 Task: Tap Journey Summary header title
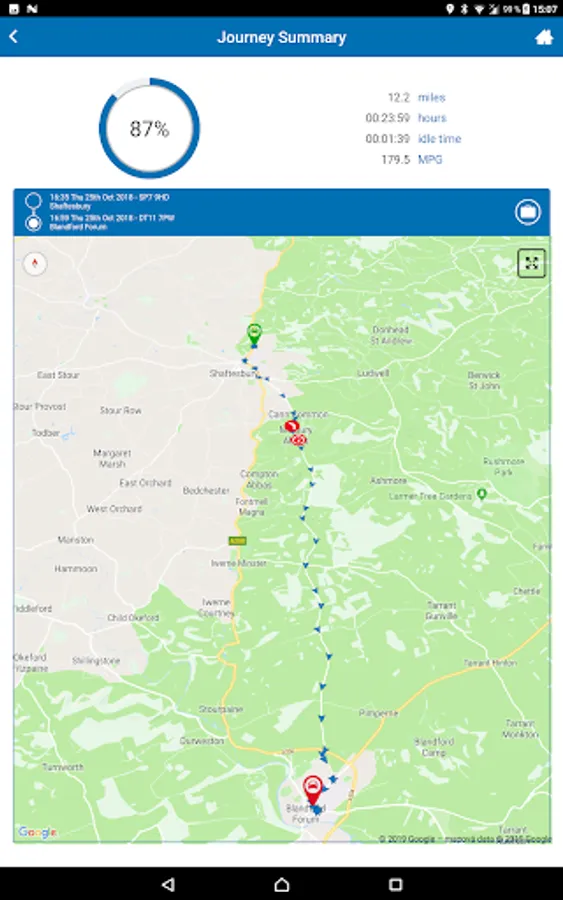[281, 37]
